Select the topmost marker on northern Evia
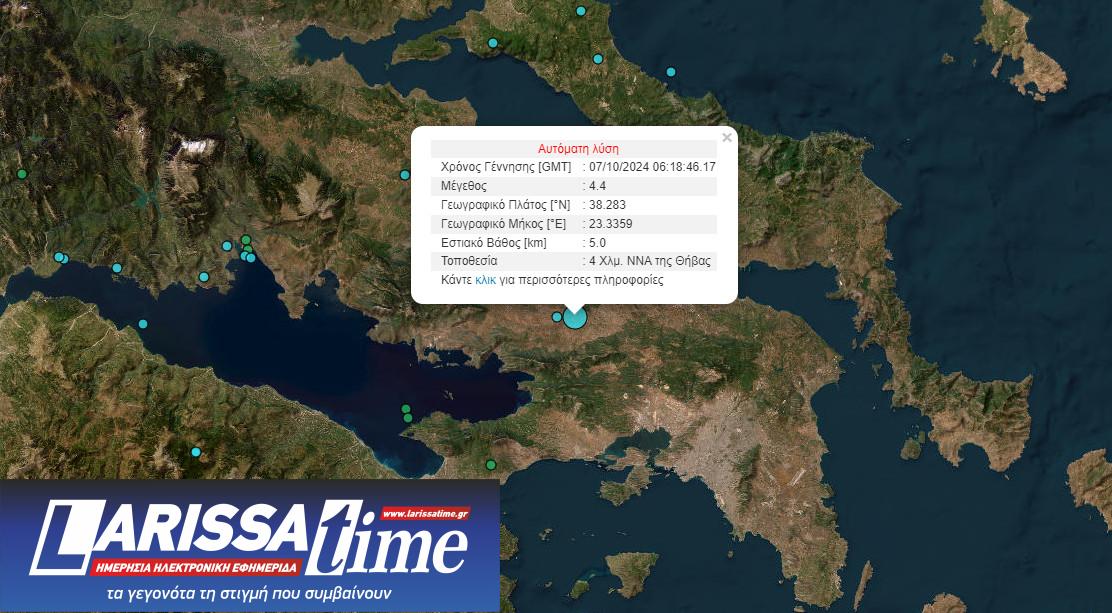Screen dimensions: 1112x613 pyautogui.click(x=581, y=11)
